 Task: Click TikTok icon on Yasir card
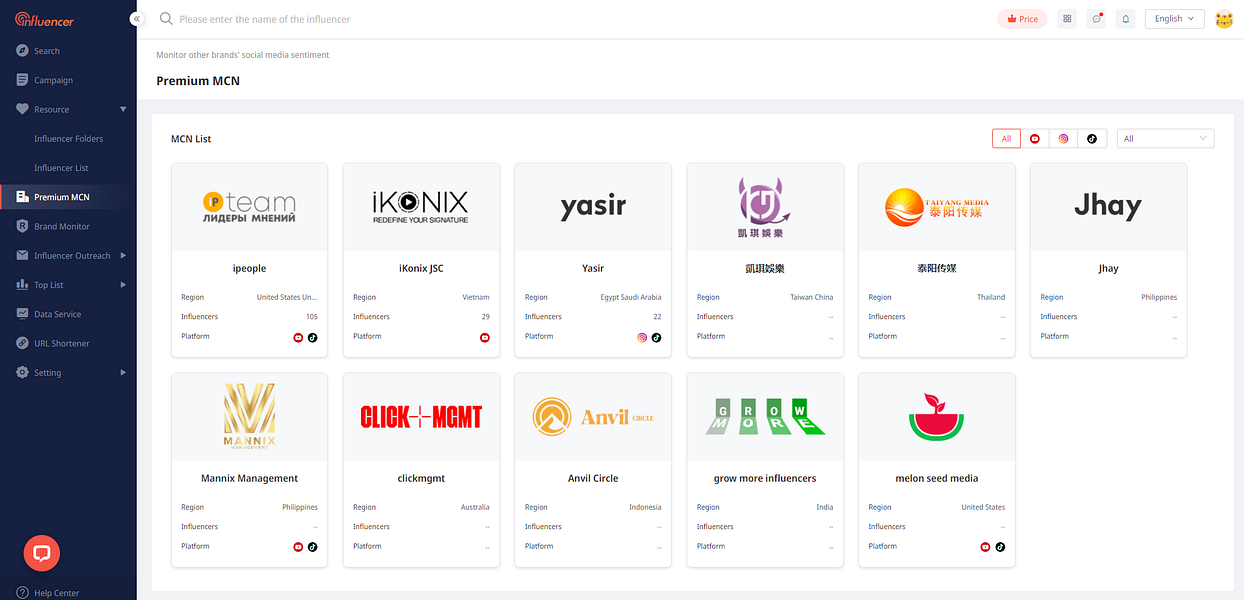656,337
